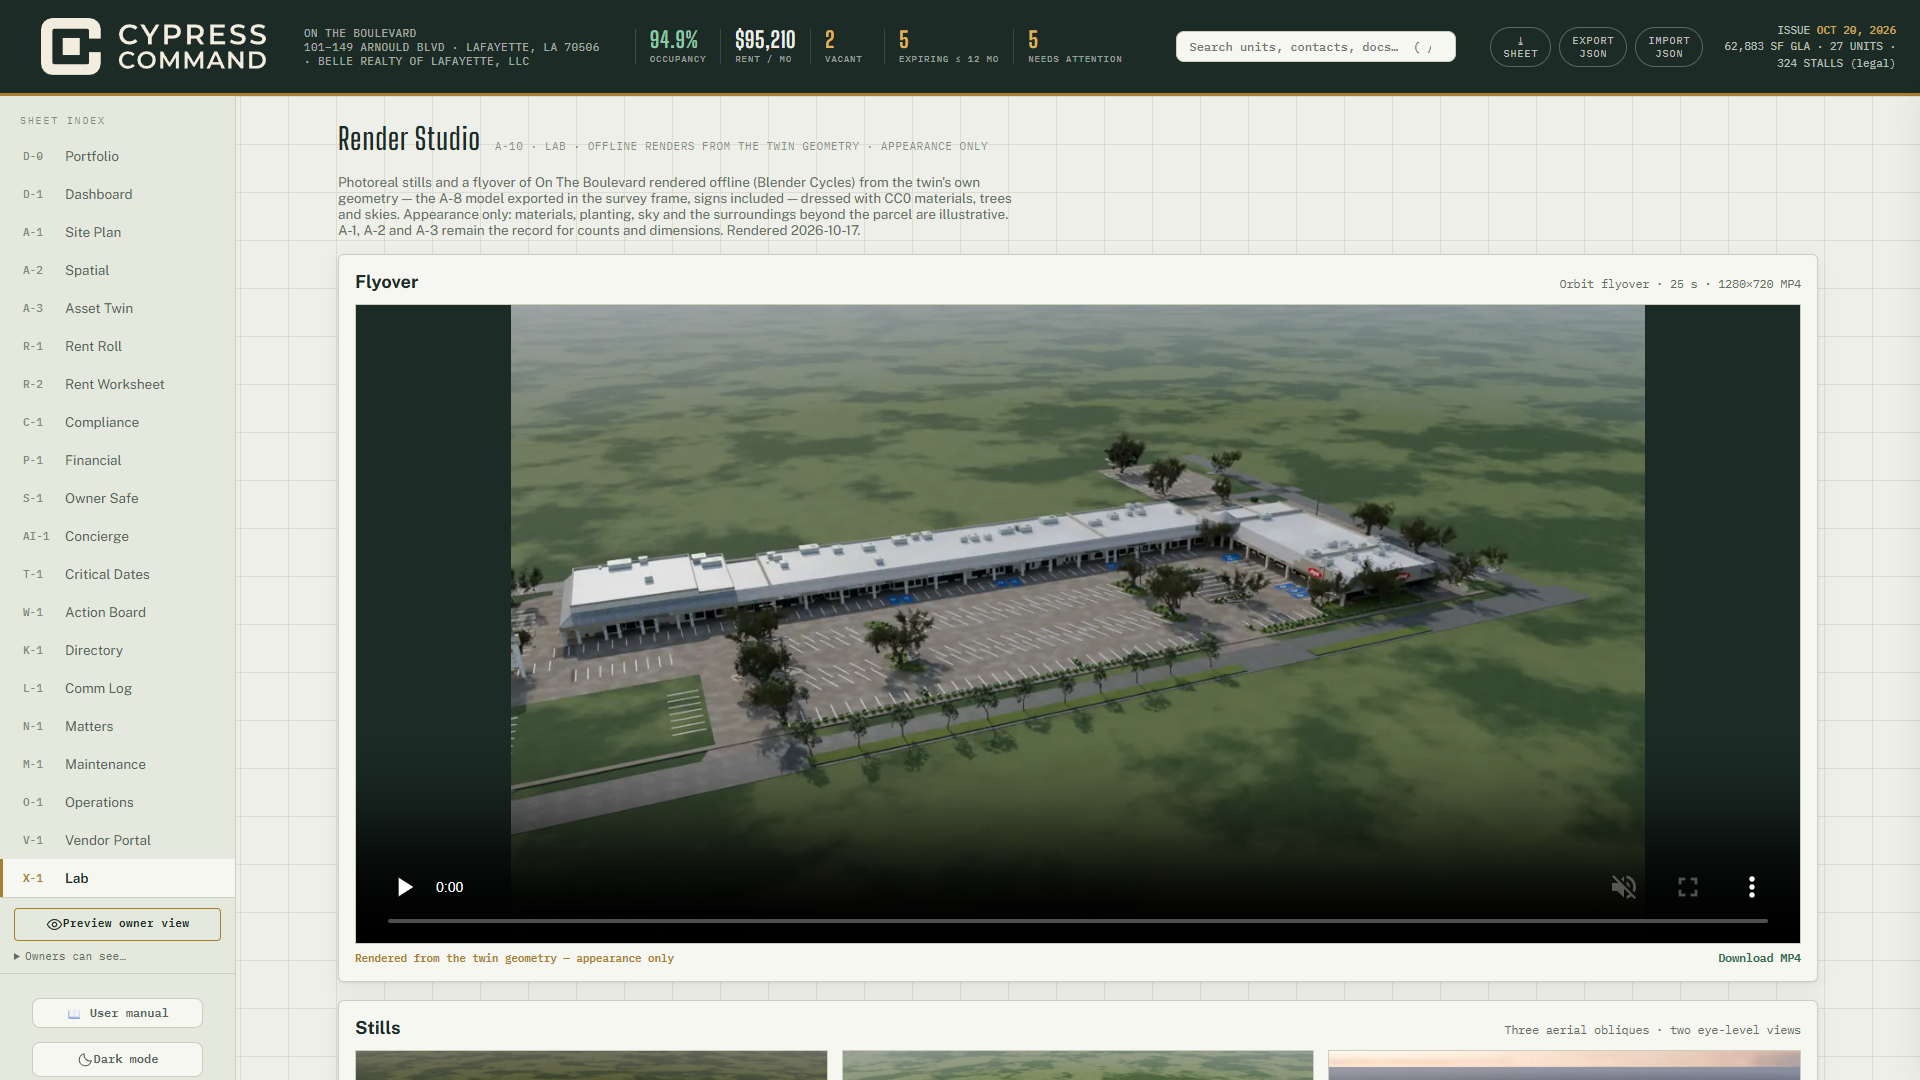This screenshot has width=1920, height=1080.
Task: Open the Maintenance sheet
Action: point(118,765)
